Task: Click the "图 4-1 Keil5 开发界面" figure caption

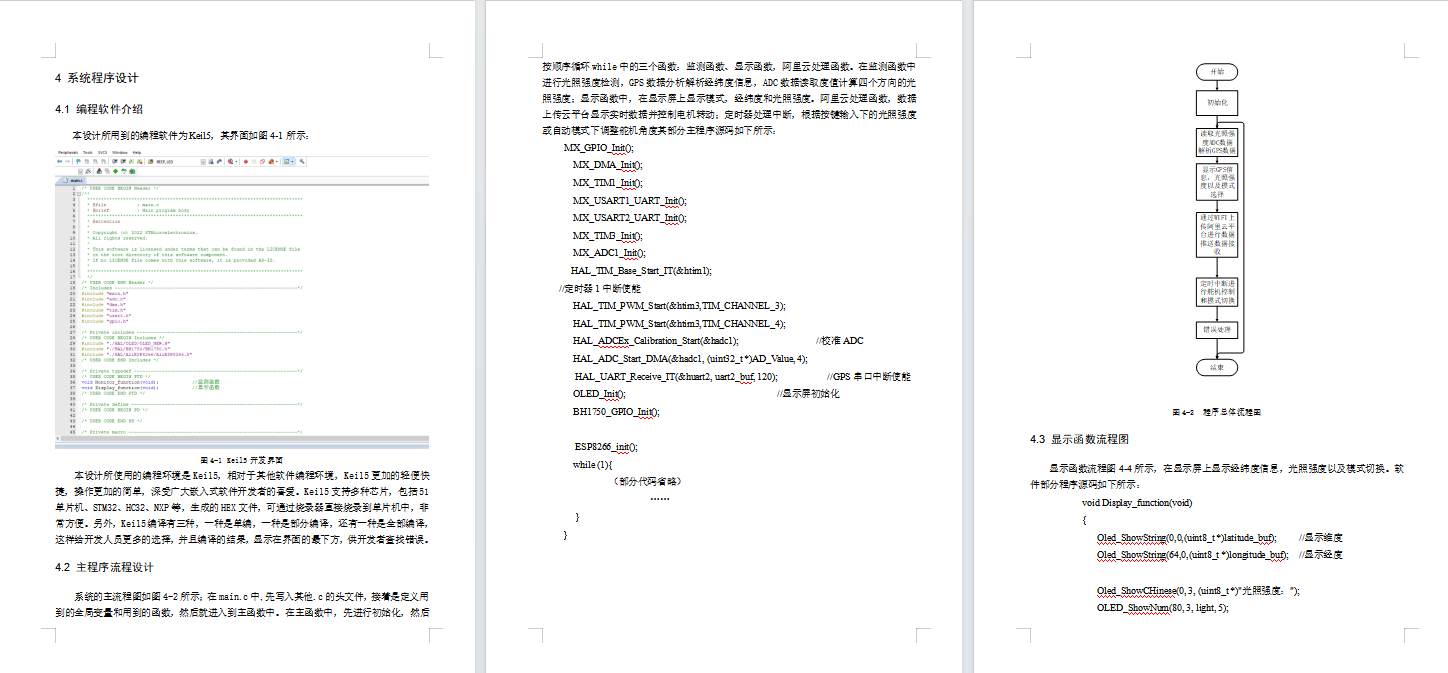Action: (x=242, y=457)
